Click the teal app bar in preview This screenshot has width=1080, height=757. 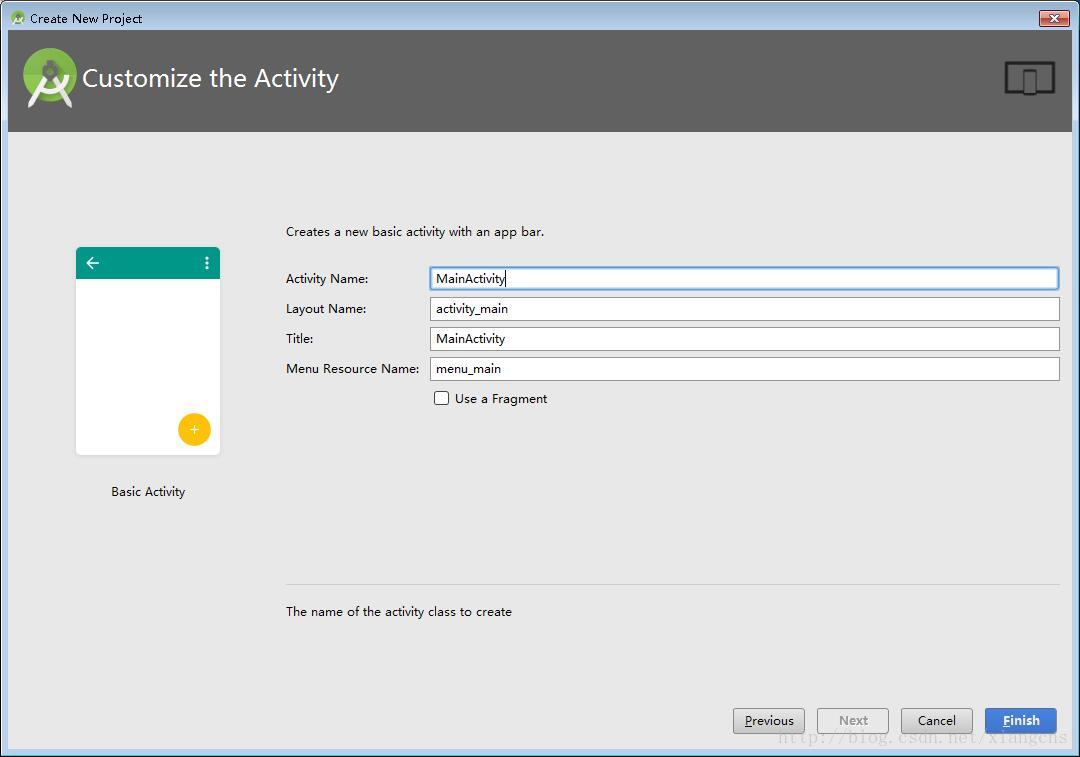[x=148, y=263]
